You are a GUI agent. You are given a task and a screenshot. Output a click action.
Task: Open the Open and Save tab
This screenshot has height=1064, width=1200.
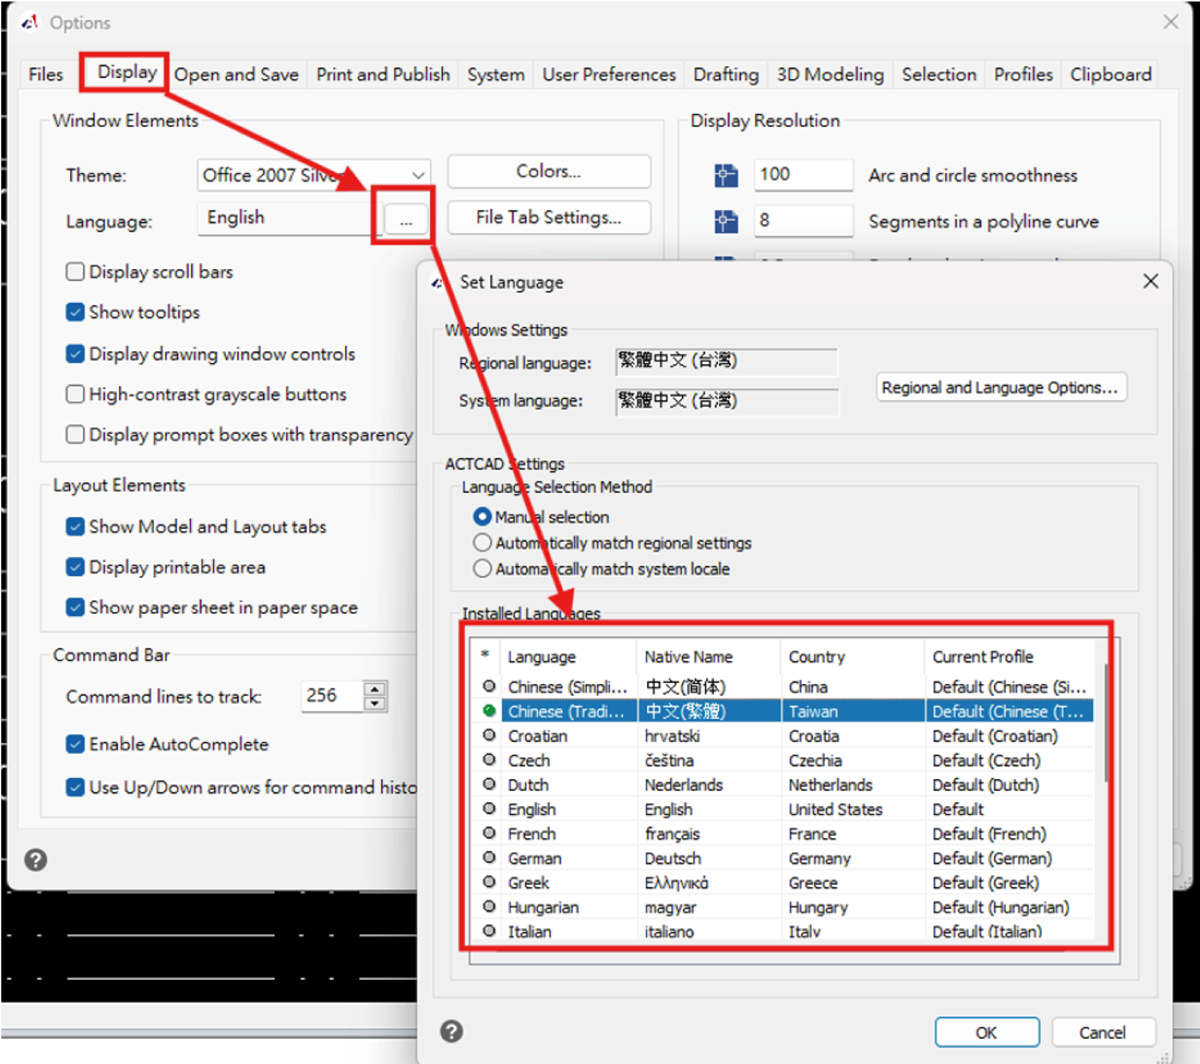coord(236,74)
